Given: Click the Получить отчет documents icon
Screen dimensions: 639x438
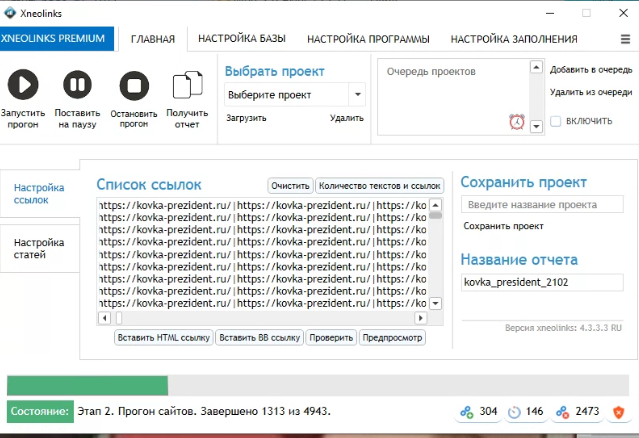Looking at the screenshot, I should (x=187, y=85).
